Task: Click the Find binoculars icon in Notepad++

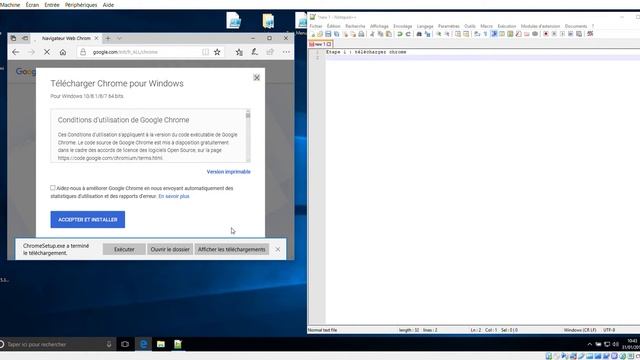Action: [419, 34]
